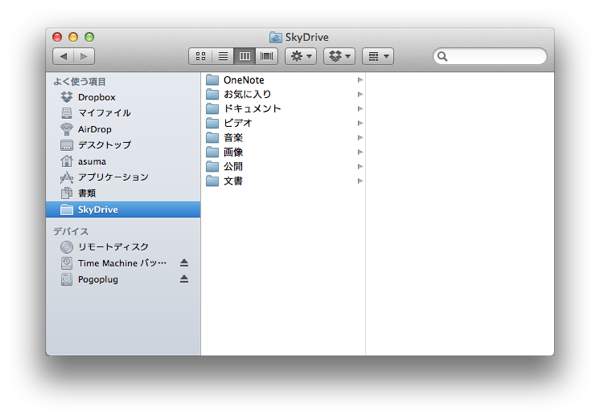The image size is (600, 419).
Task: Open the Dropbox toolbar dropdown
Action: [339, 57]
